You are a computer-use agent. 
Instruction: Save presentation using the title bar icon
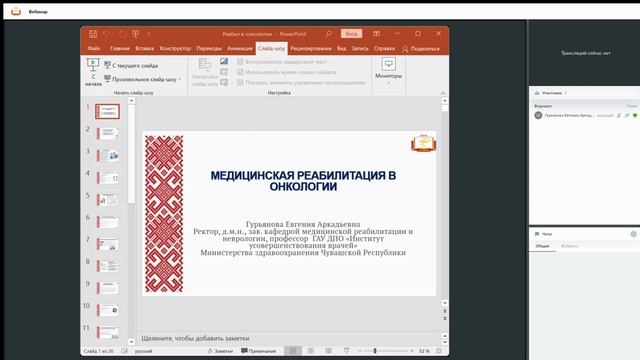(x=93, y=34)
